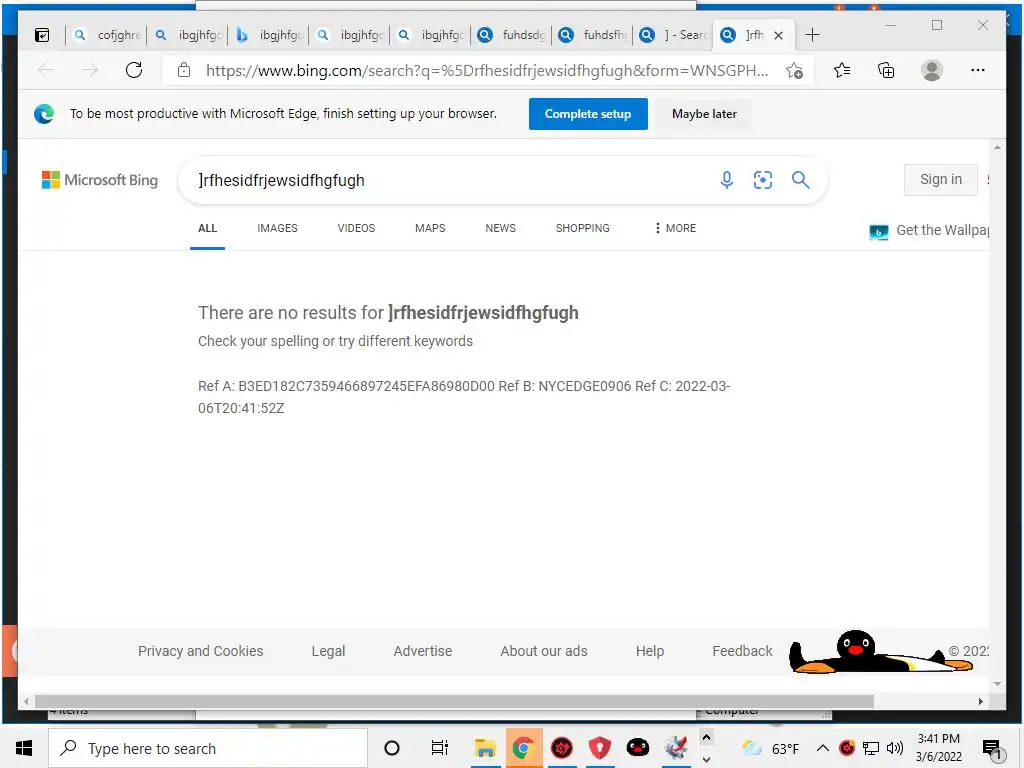Open Task View icon

(x=440, y=748)
